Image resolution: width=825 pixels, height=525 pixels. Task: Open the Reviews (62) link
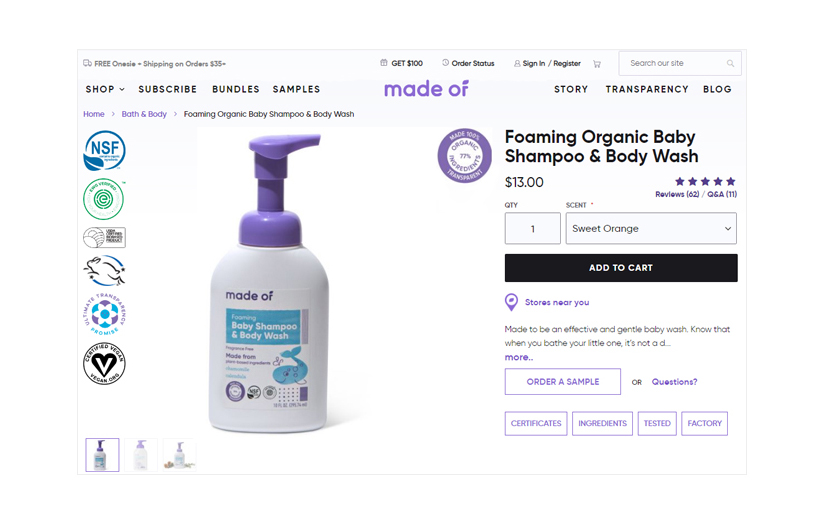pyautogui.click(x=677, y=194)
